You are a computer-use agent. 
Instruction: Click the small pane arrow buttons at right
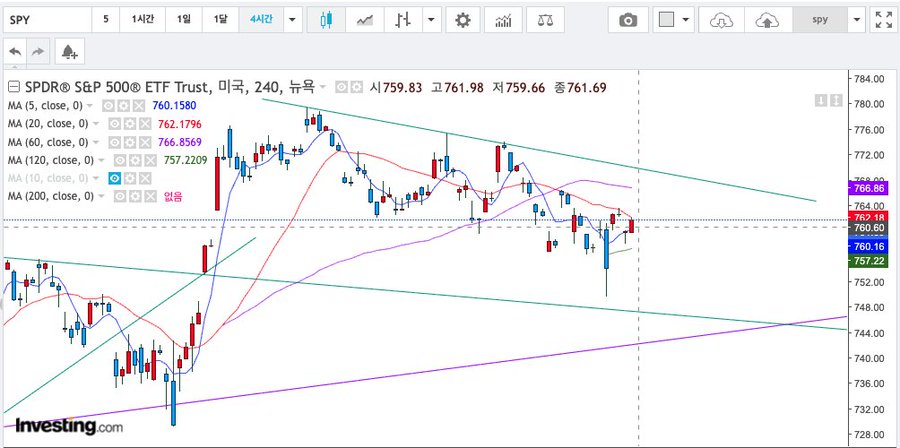point(829,102)
